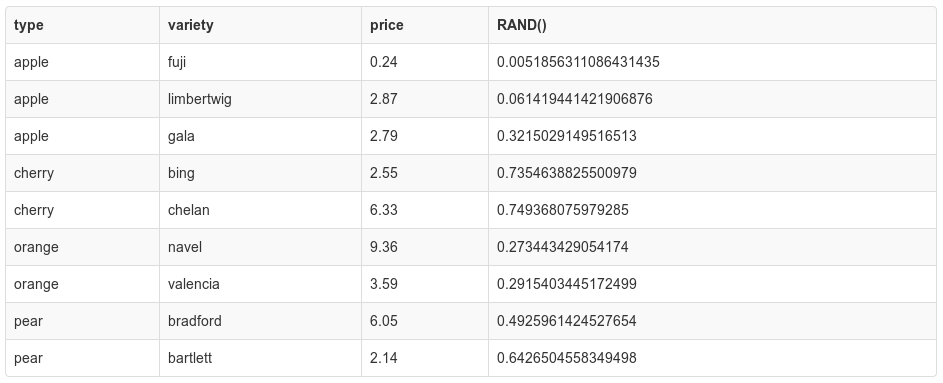Click the 'price' column header
Screen dimensions: 943x383
[x=425, y=25]
